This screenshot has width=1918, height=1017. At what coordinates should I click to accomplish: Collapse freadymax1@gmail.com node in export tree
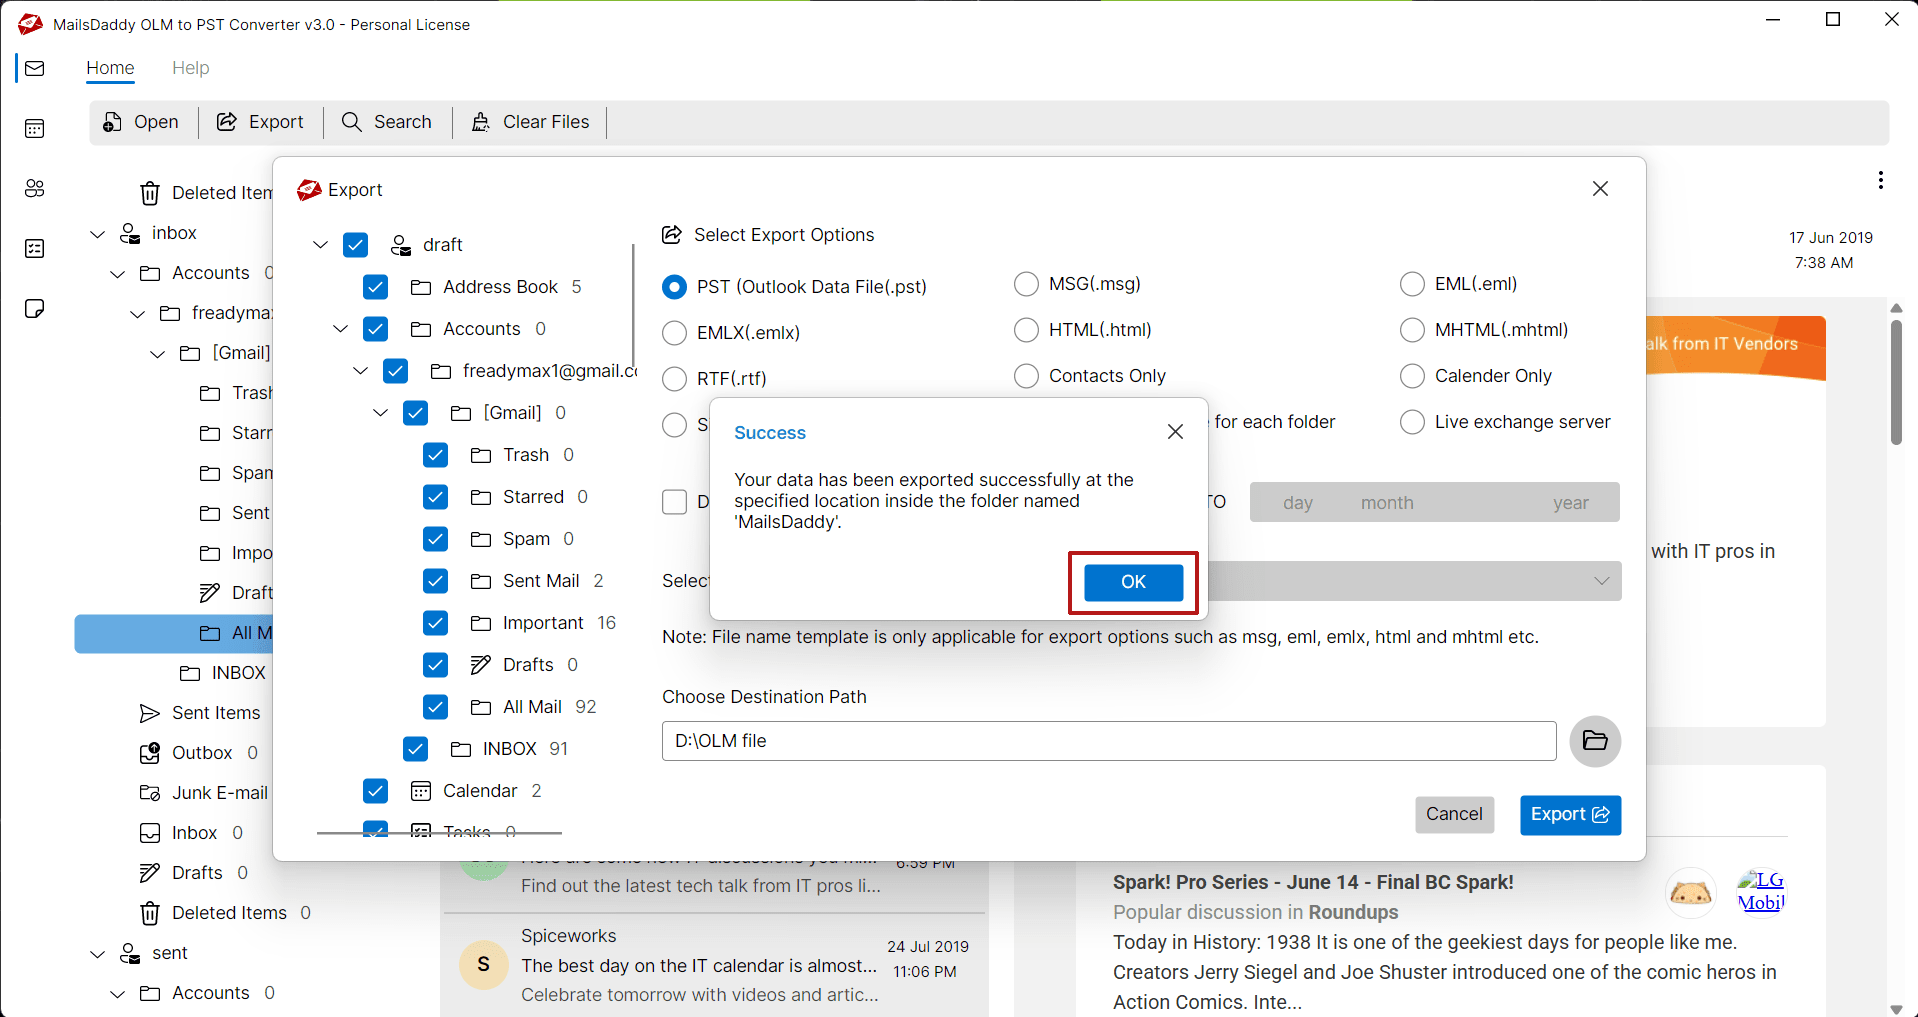pyautogui.click(x=361, y=371)
